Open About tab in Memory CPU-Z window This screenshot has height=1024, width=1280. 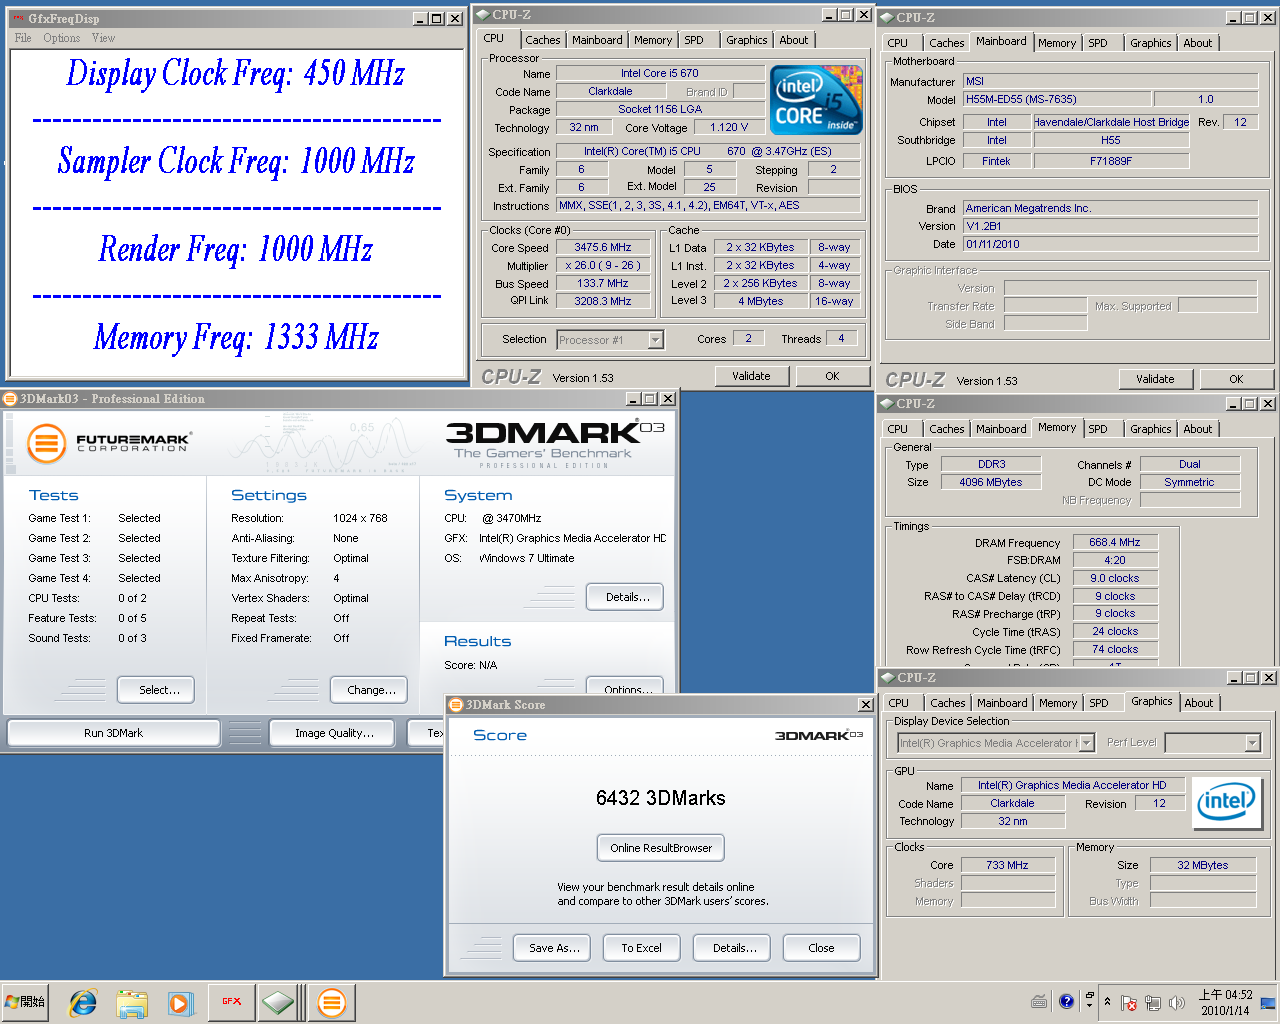click(1198, 429)
